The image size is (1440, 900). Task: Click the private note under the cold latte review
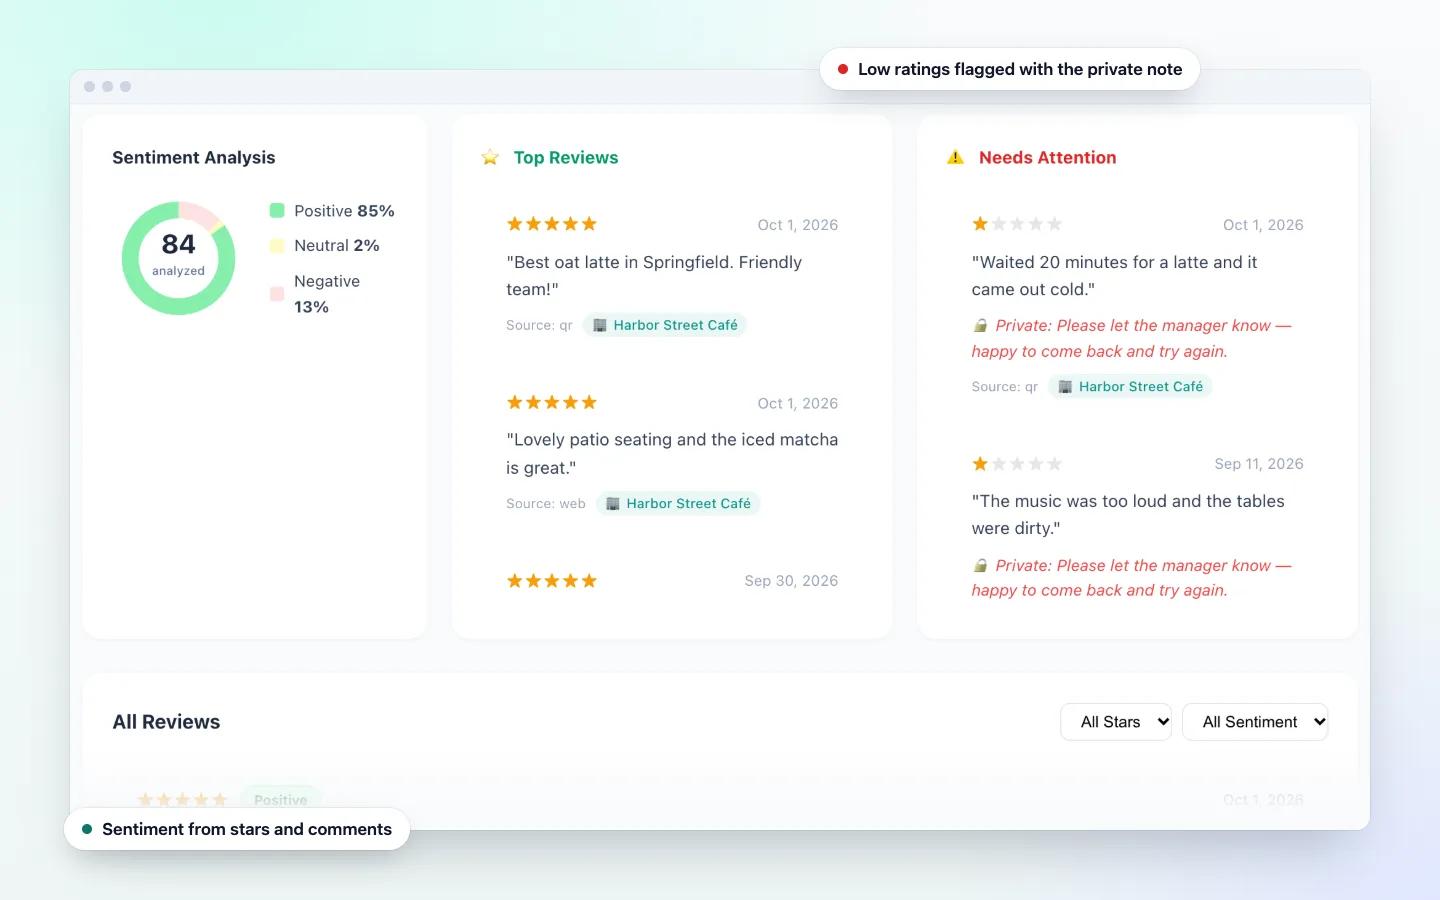coord(1132,339)
